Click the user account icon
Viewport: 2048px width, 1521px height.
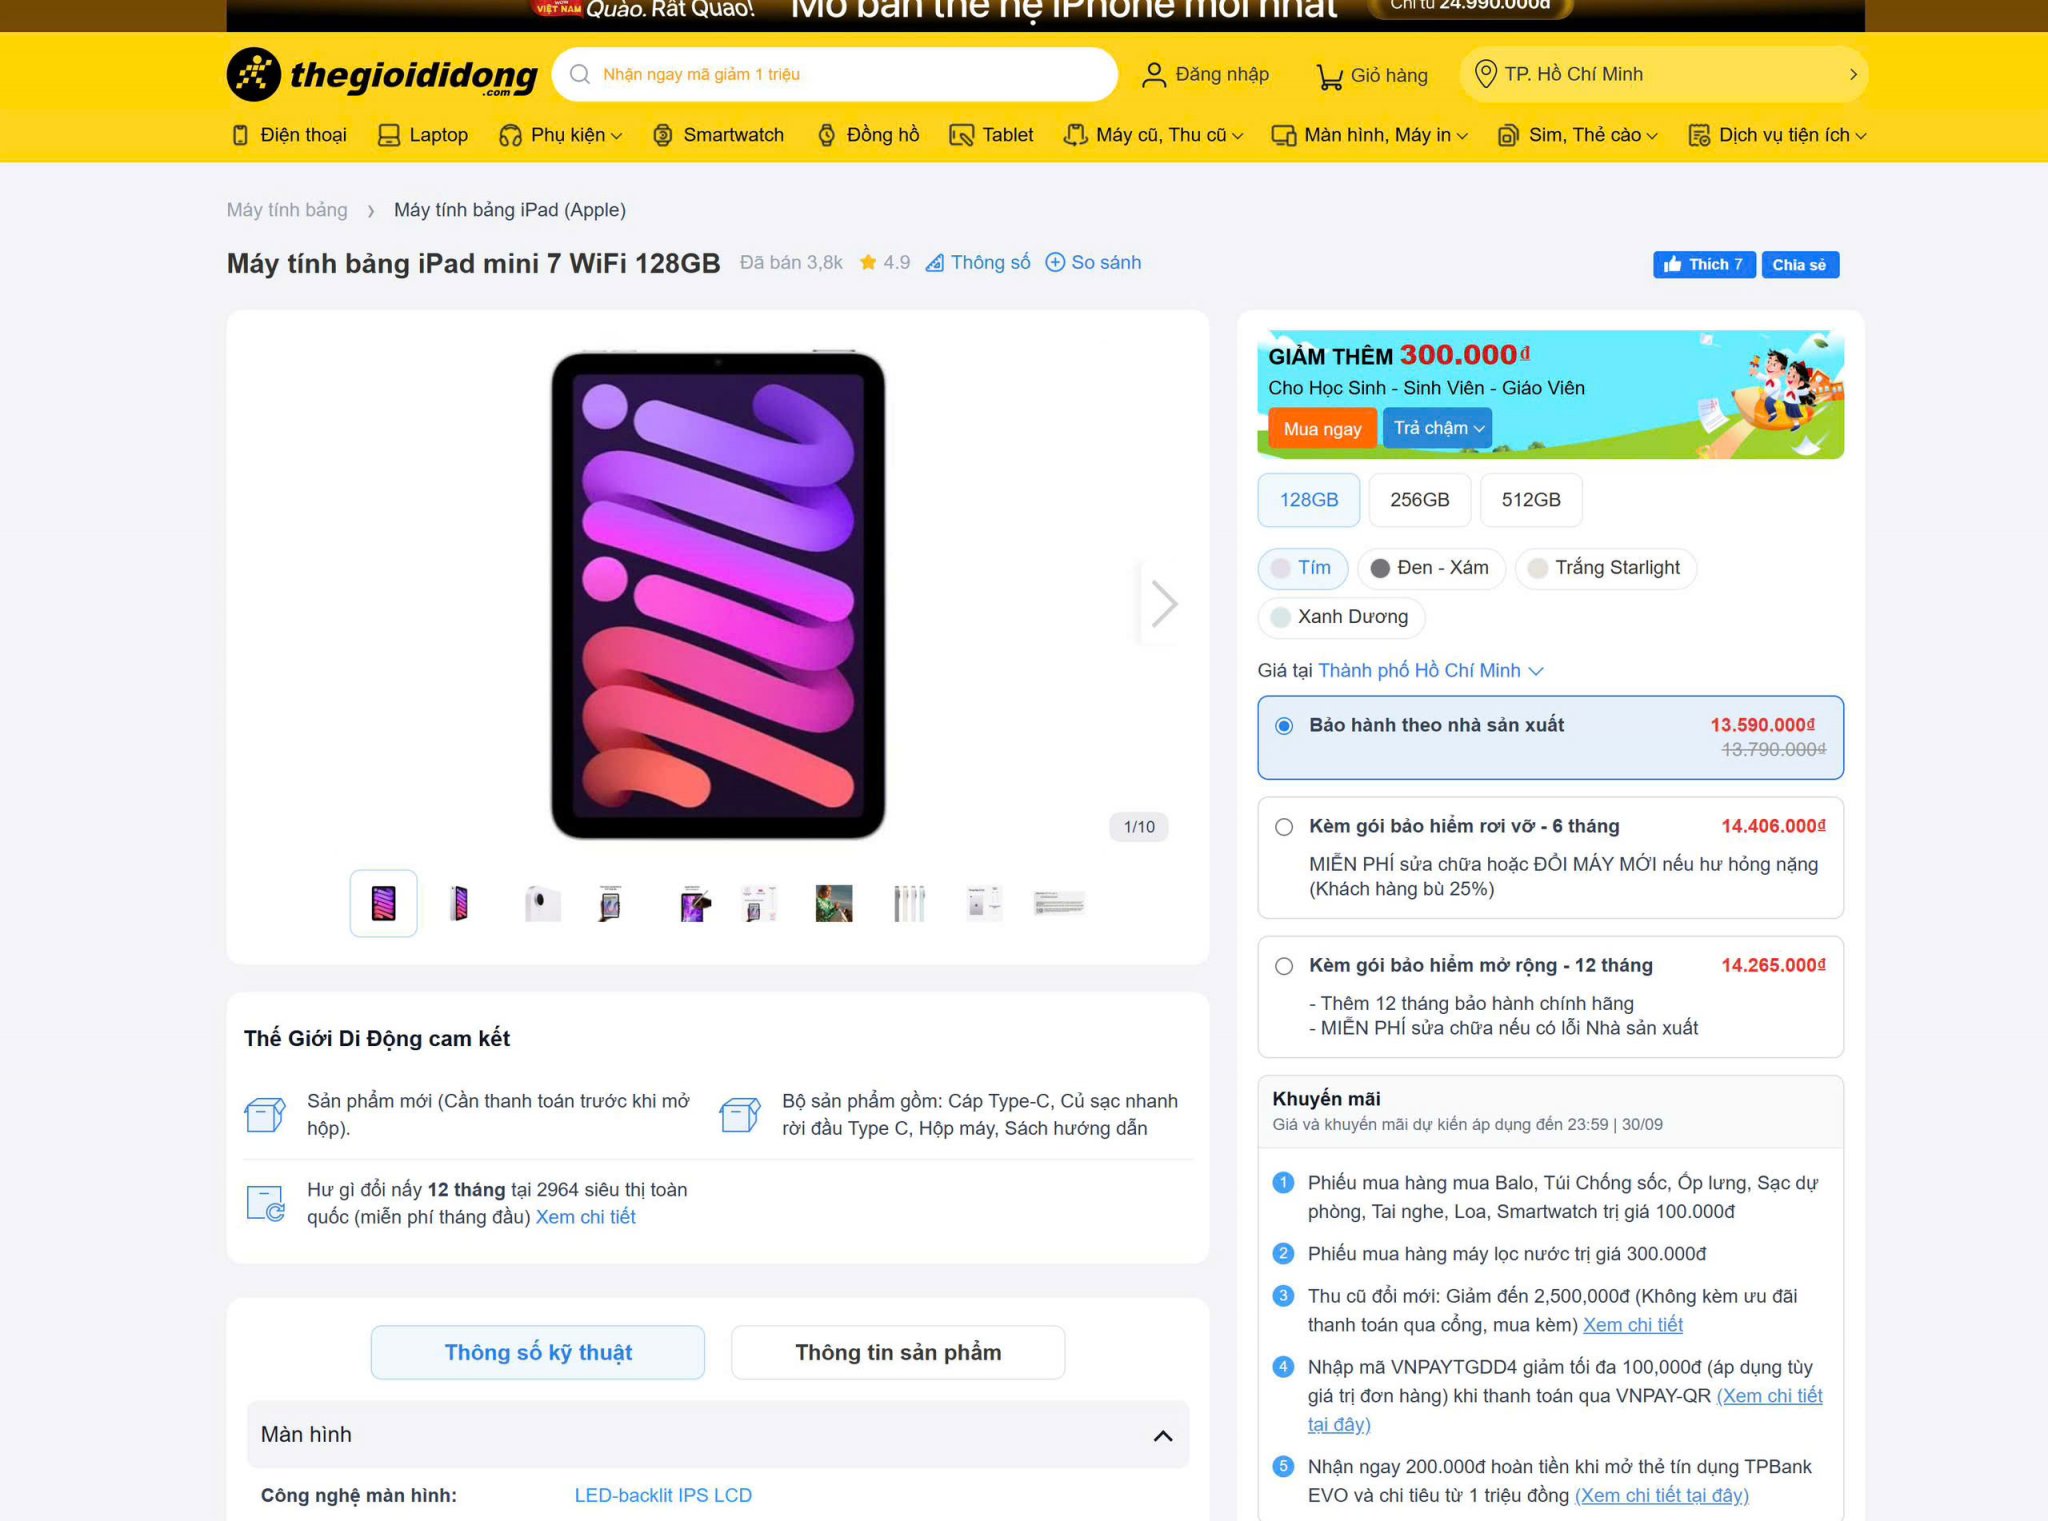click(x=1154, y=75)
